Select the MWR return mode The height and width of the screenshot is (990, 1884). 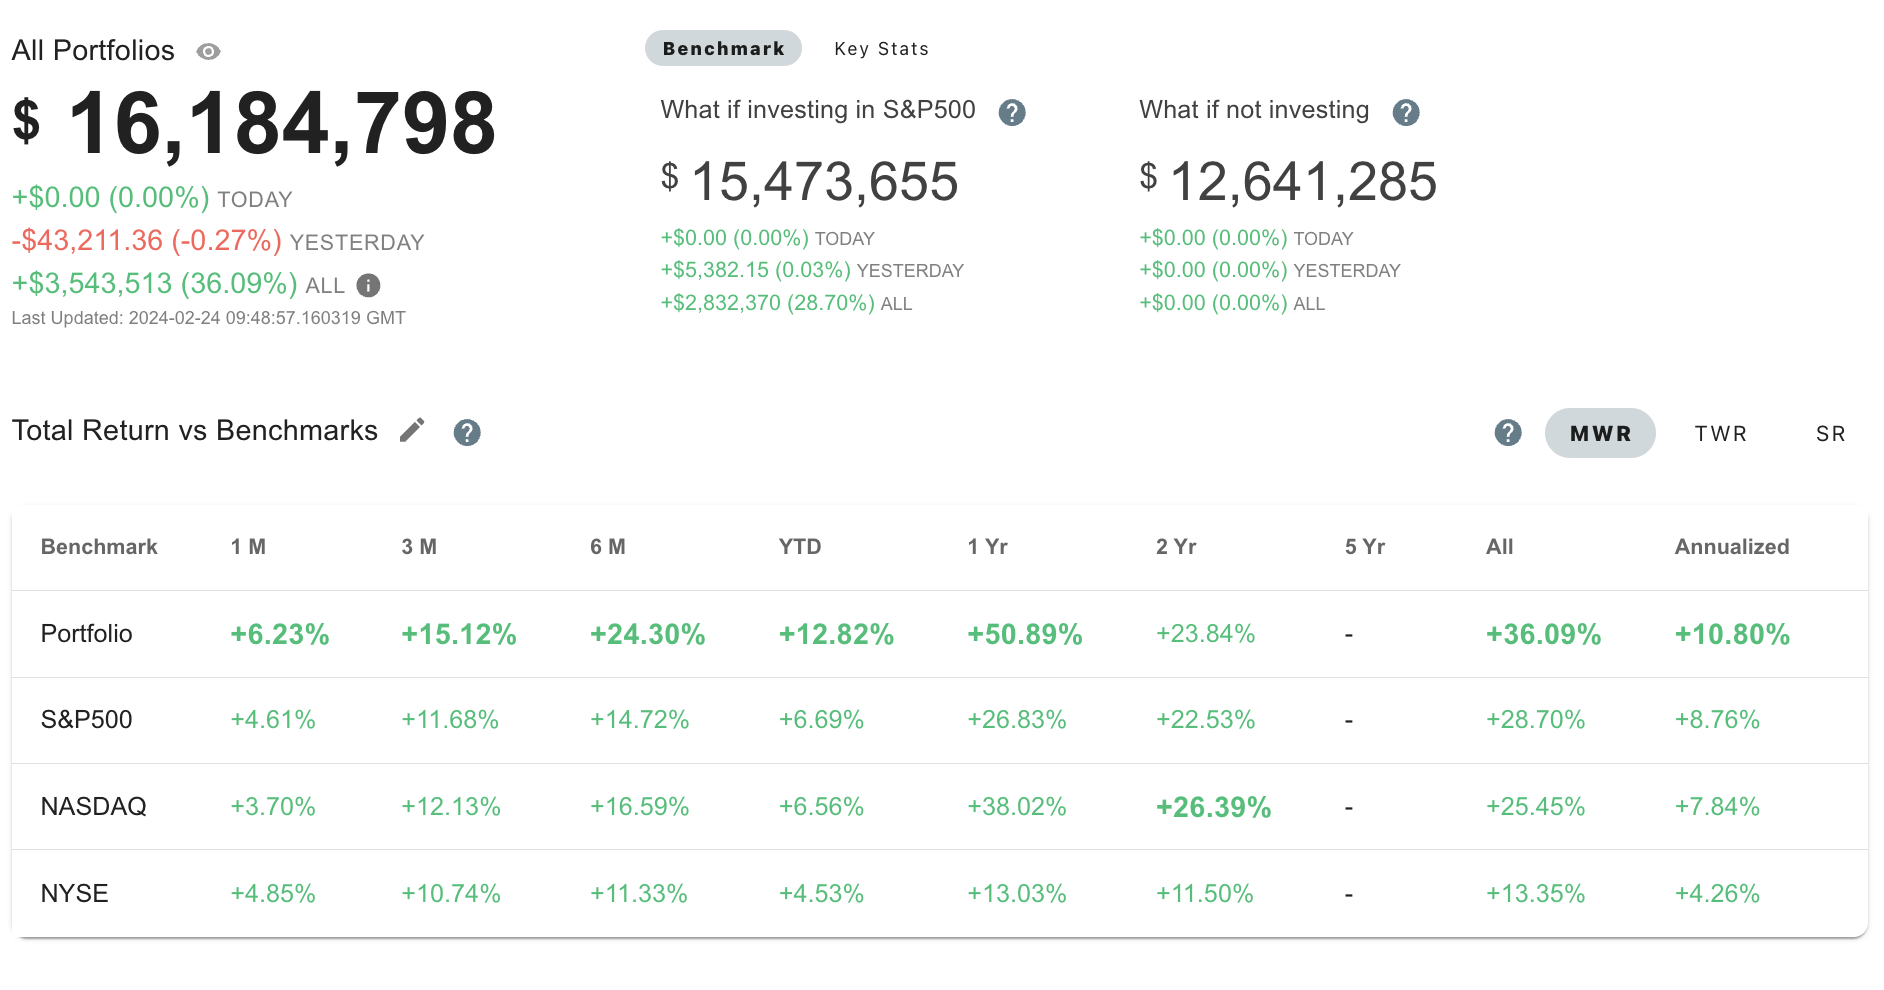point(1599,433)
